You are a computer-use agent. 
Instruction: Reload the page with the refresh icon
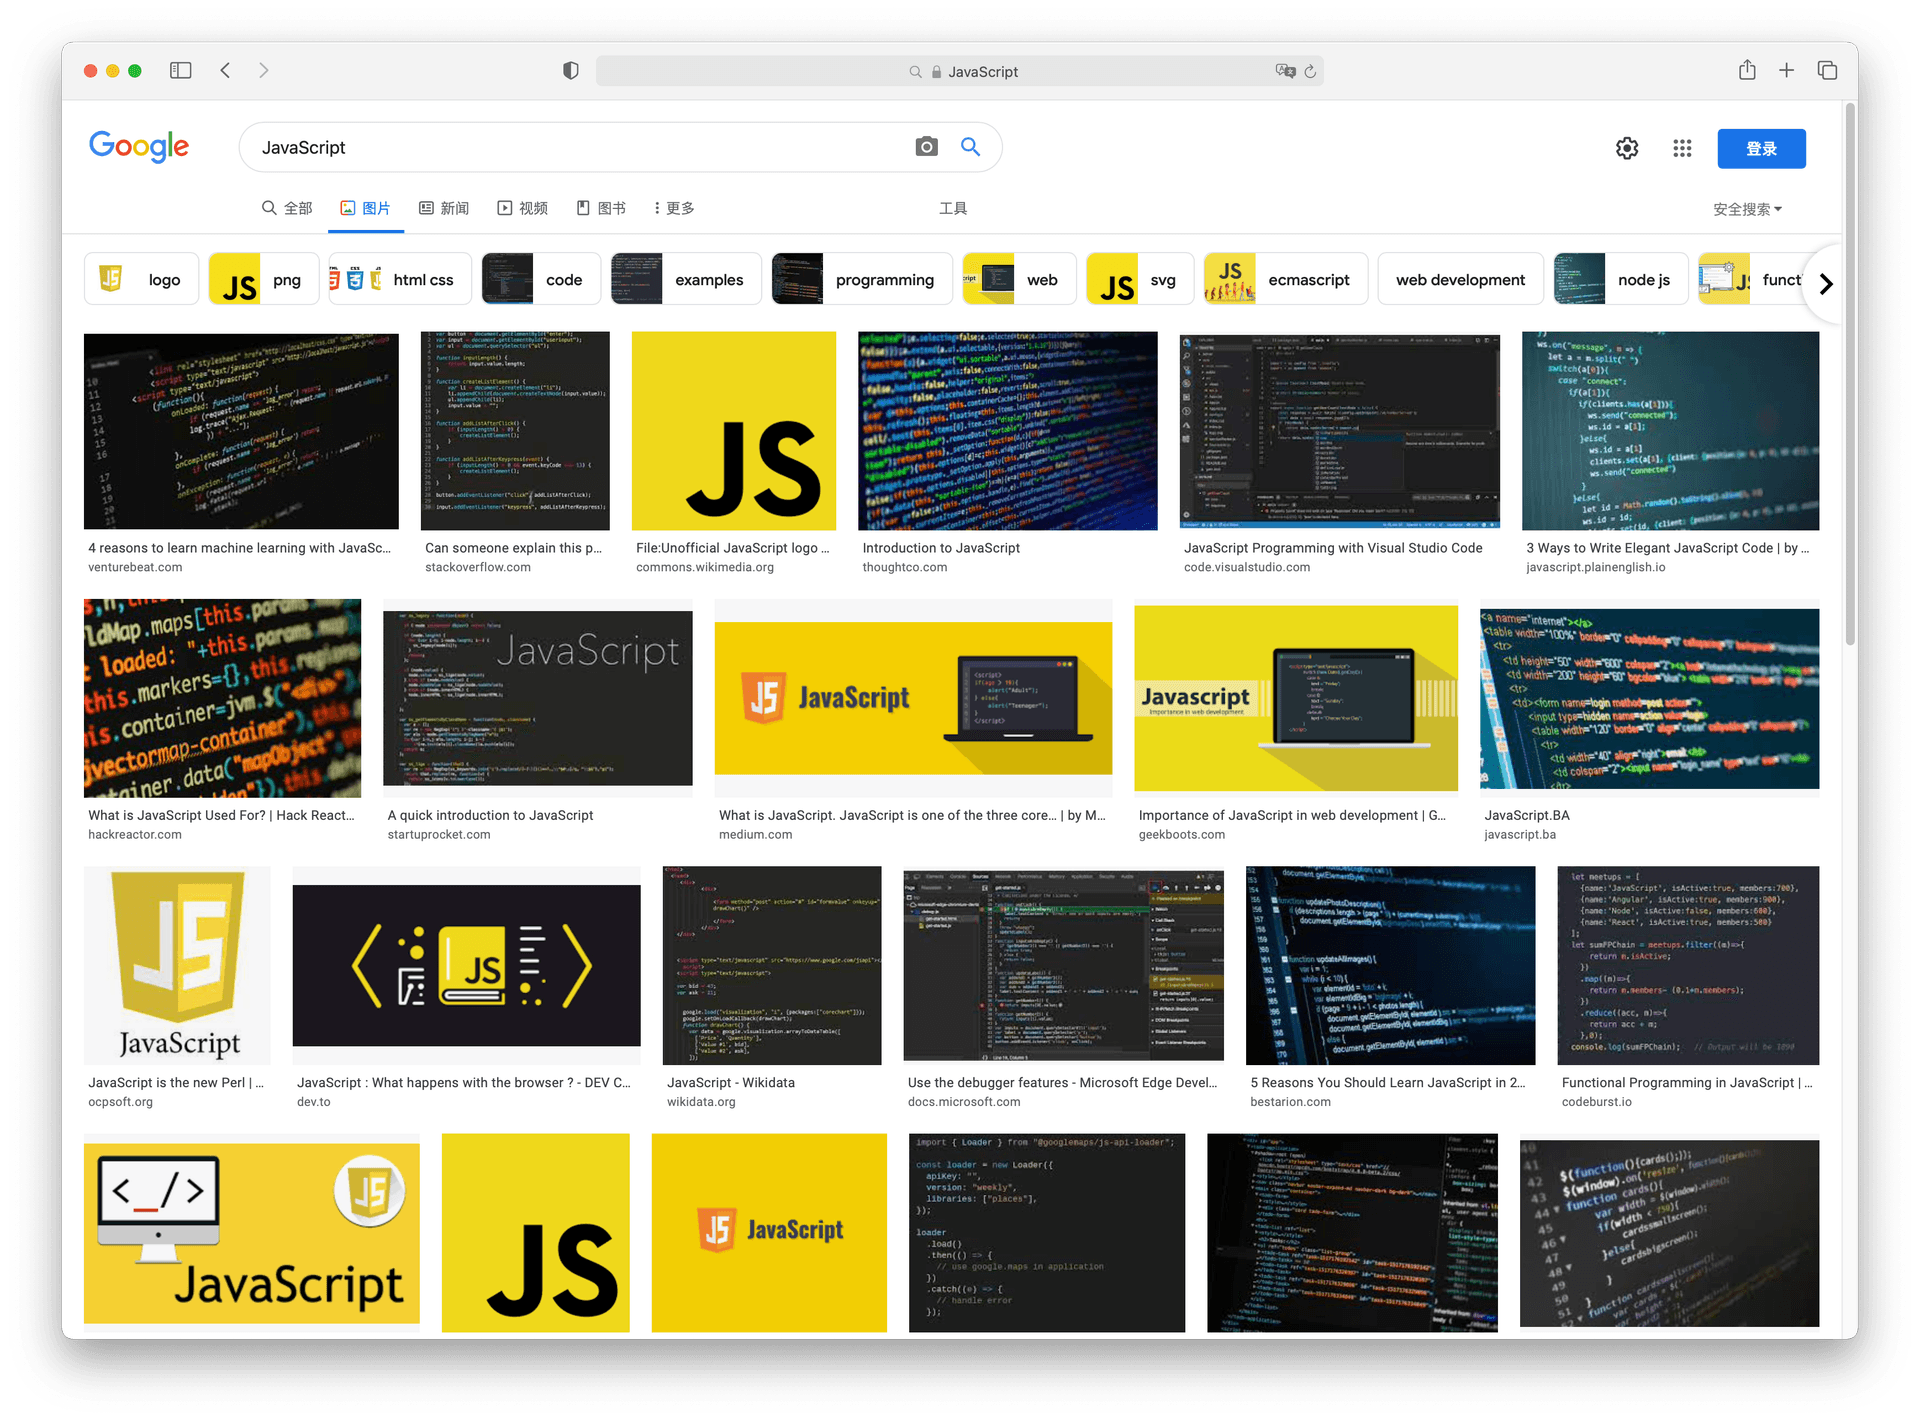click(1310, 71)
